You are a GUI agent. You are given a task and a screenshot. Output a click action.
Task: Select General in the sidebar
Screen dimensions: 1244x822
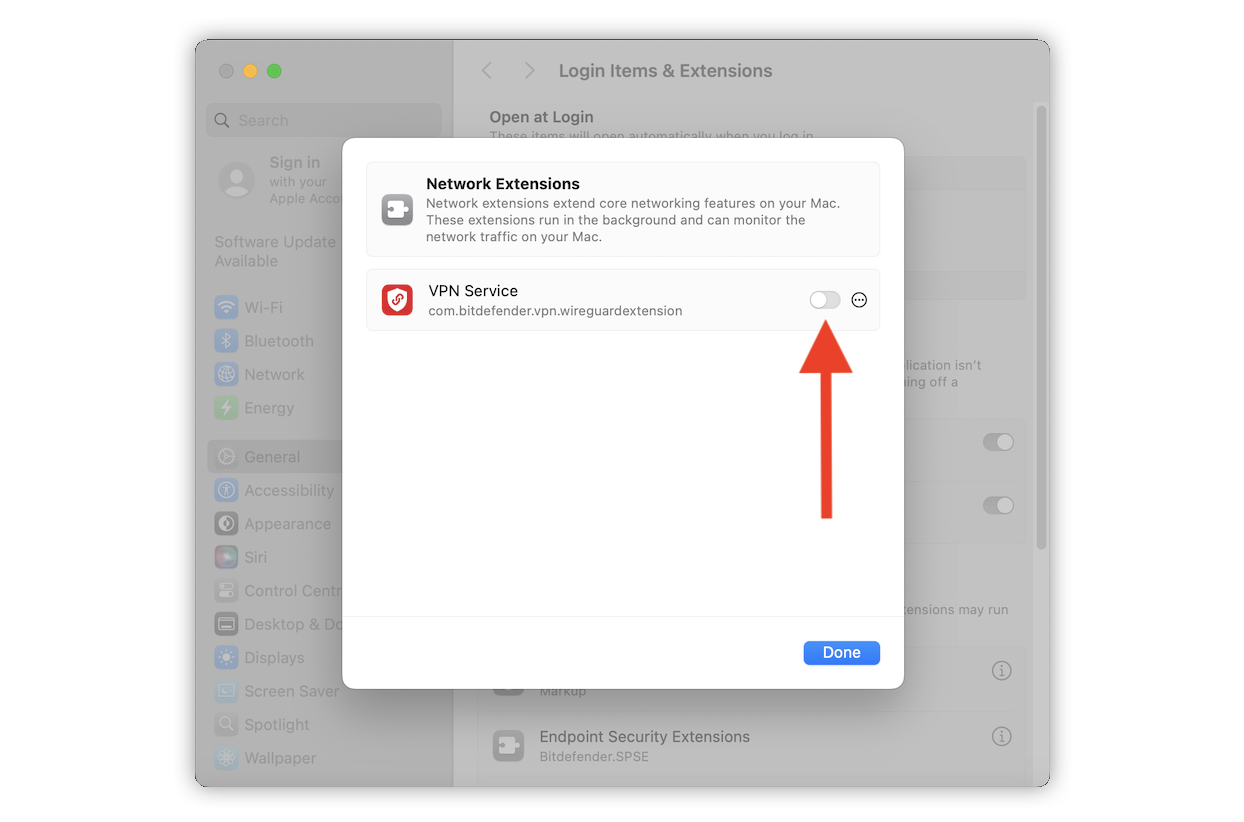click(x=275, y=457)
